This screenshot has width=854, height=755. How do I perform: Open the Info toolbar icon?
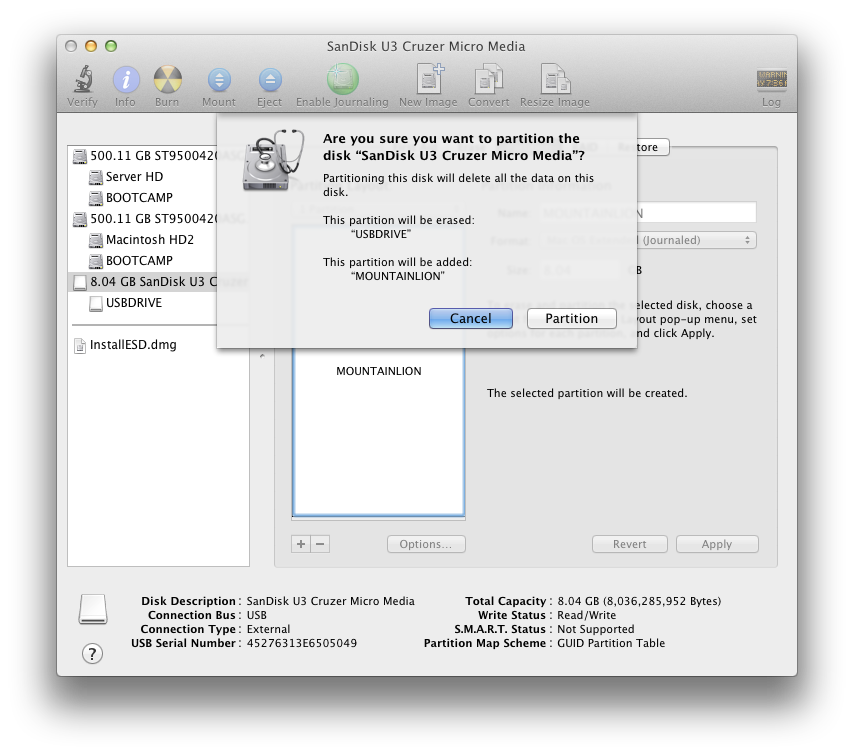coord(126,80)
